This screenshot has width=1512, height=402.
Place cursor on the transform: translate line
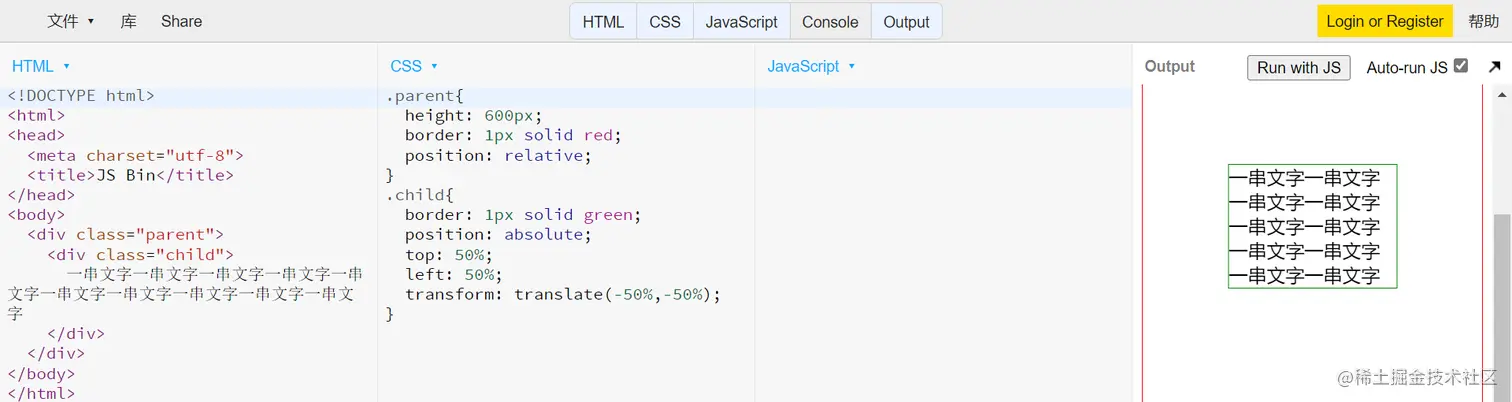tap(561, 295)
